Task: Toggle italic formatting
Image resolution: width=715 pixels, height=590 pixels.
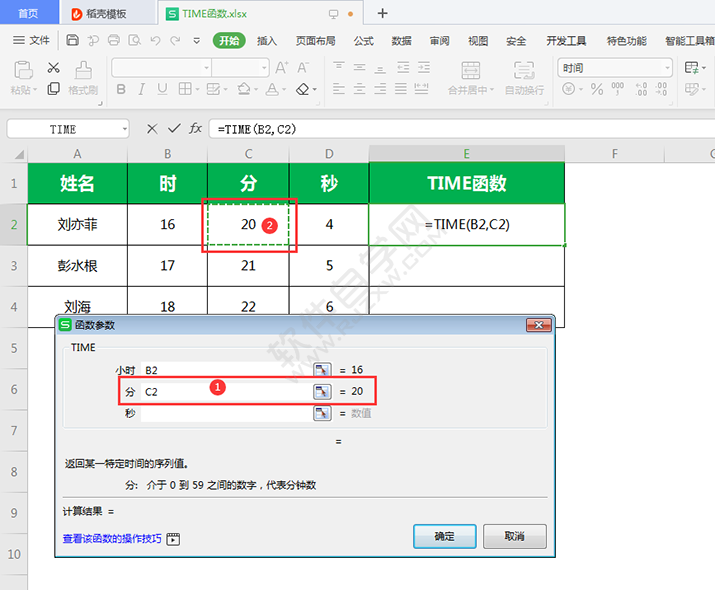Action: pyautogui.click(x=143, y=89)
